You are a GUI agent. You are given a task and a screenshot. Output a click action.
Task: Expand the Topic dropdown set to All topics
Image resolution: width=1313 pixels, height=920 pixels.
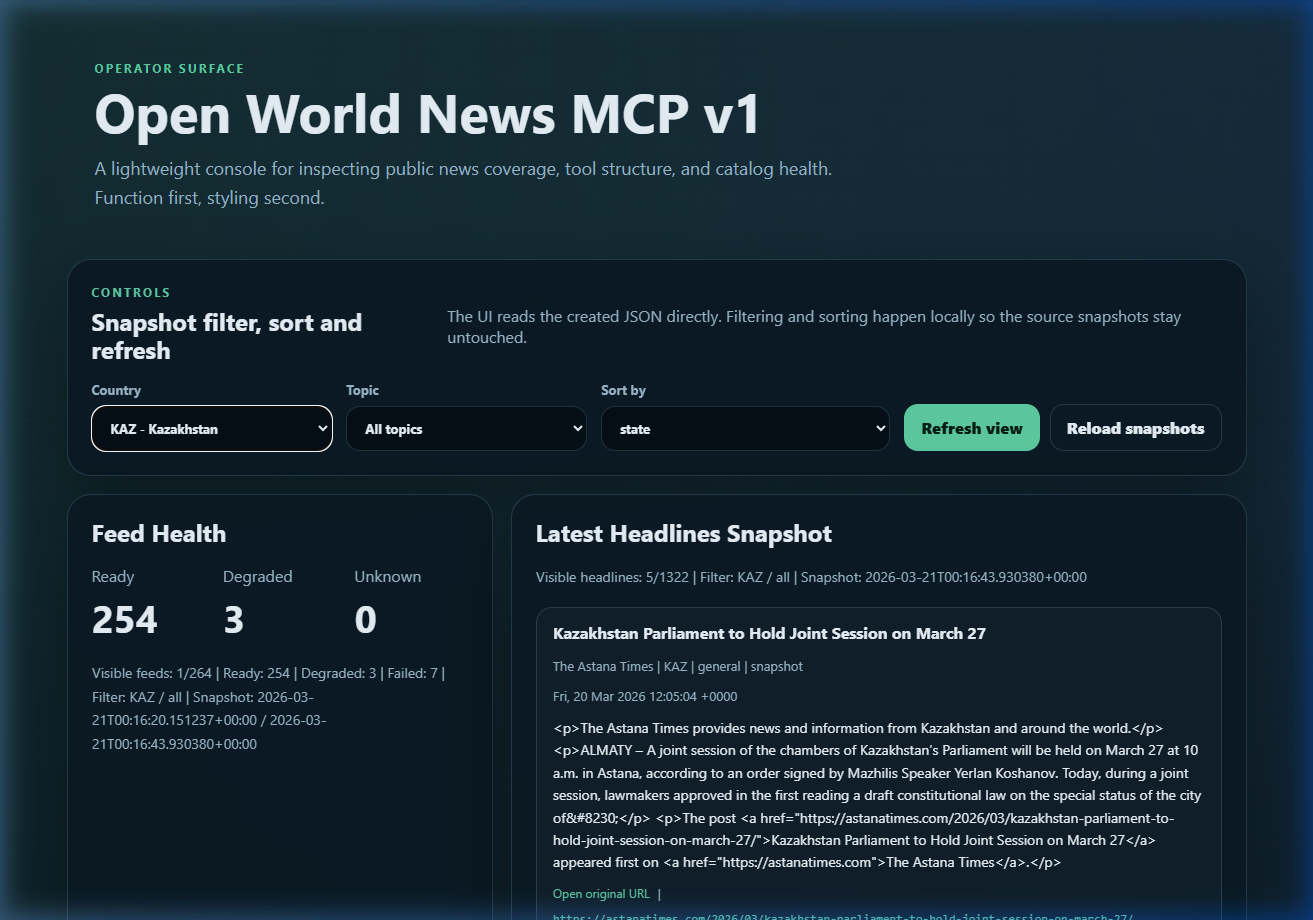[x=466, y=428]
